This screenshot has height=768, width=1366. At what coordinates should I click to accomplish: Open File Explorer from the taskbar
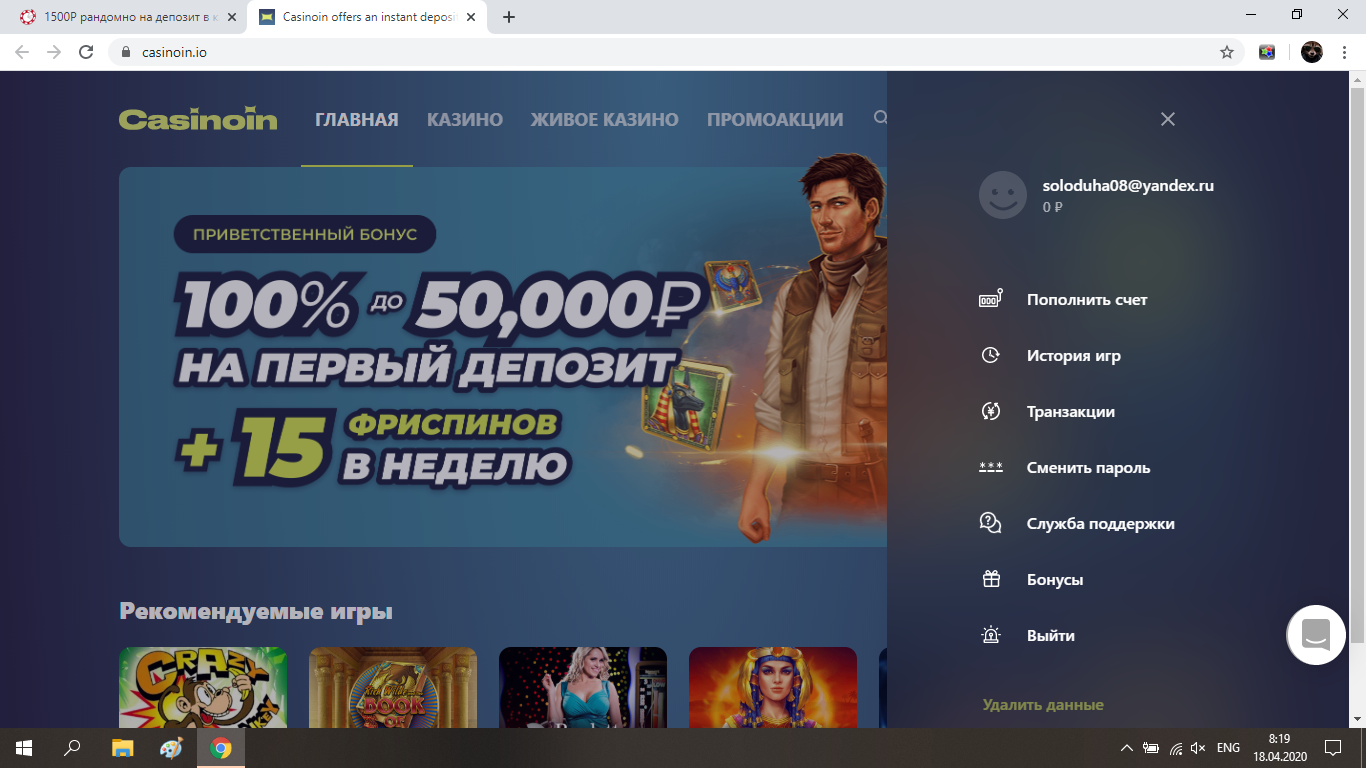coord(122,748)
